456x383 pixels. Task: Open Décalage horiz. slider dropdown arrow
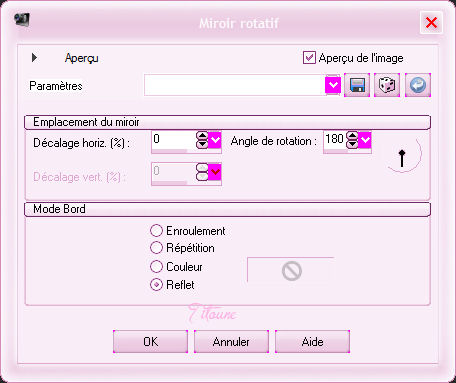coord(215,140)
